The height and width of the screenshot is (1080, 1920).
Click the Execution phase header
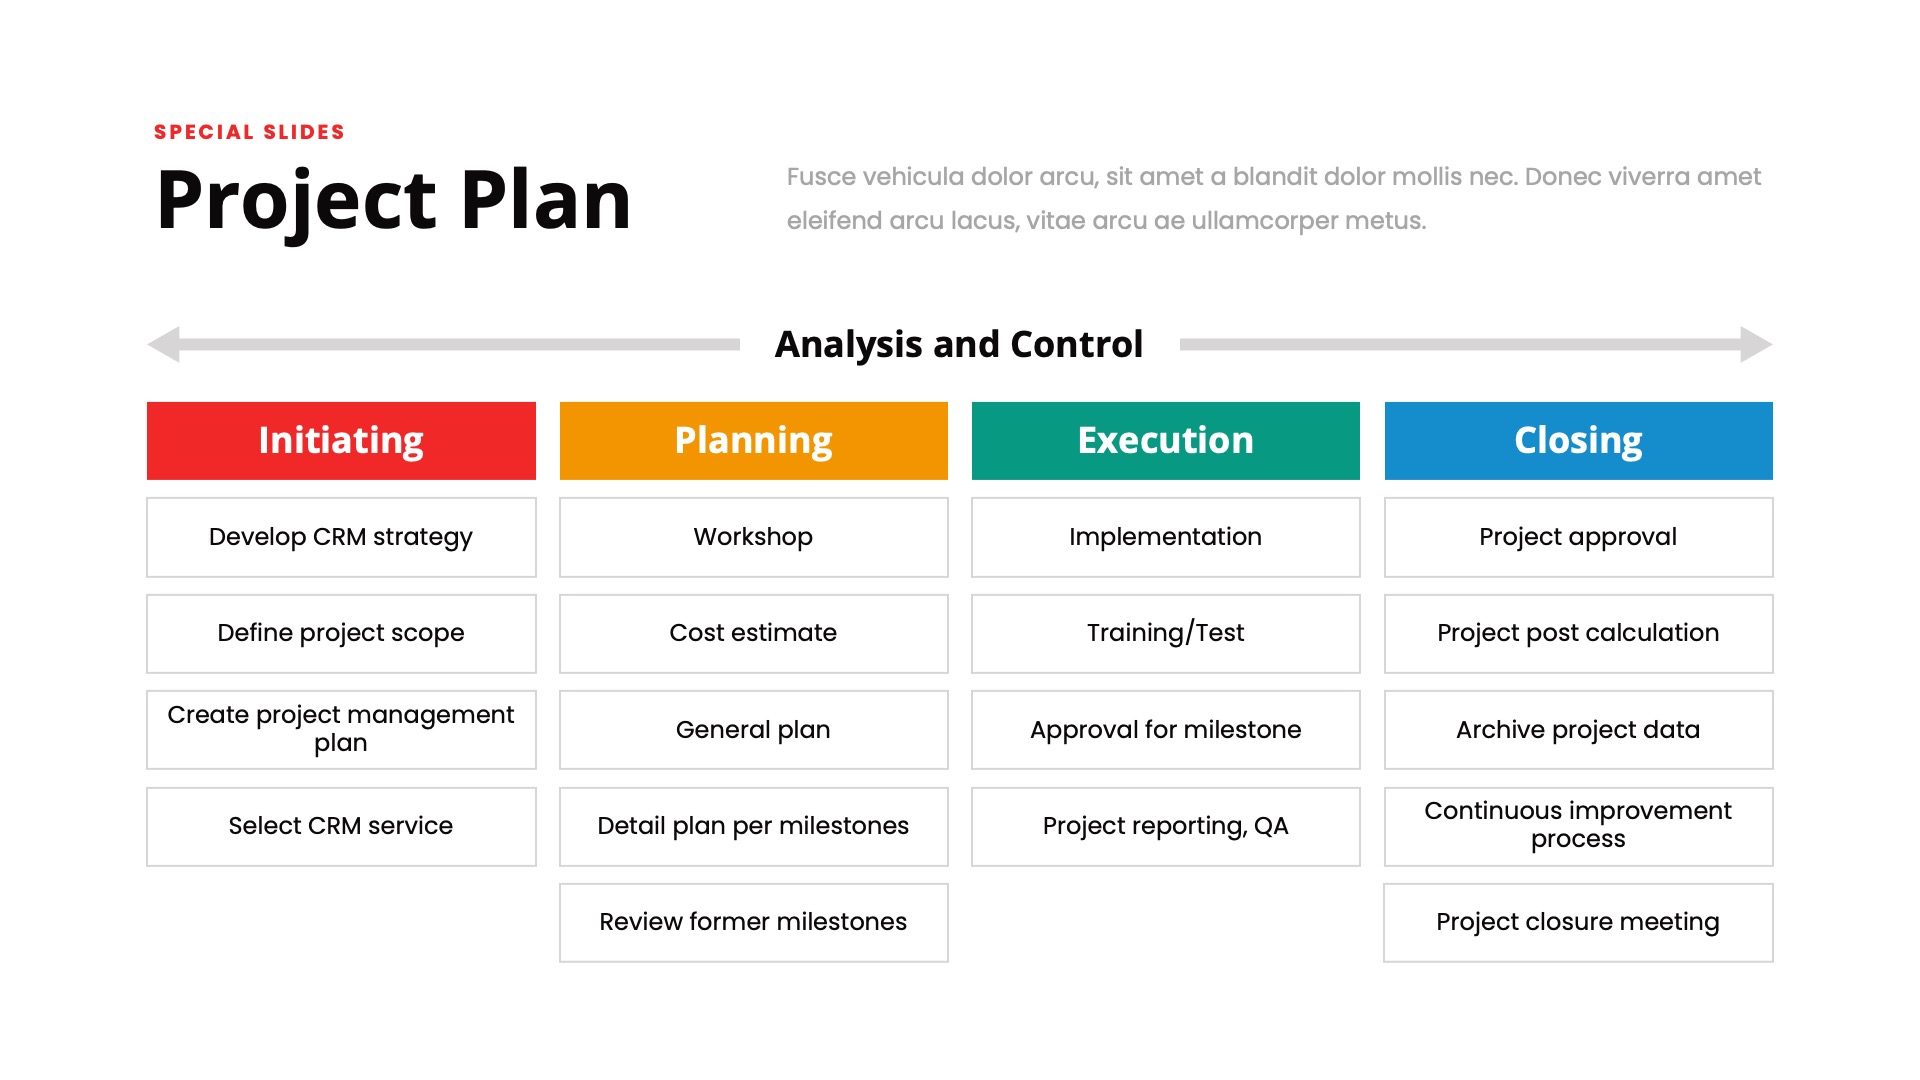coord(1164,440)
